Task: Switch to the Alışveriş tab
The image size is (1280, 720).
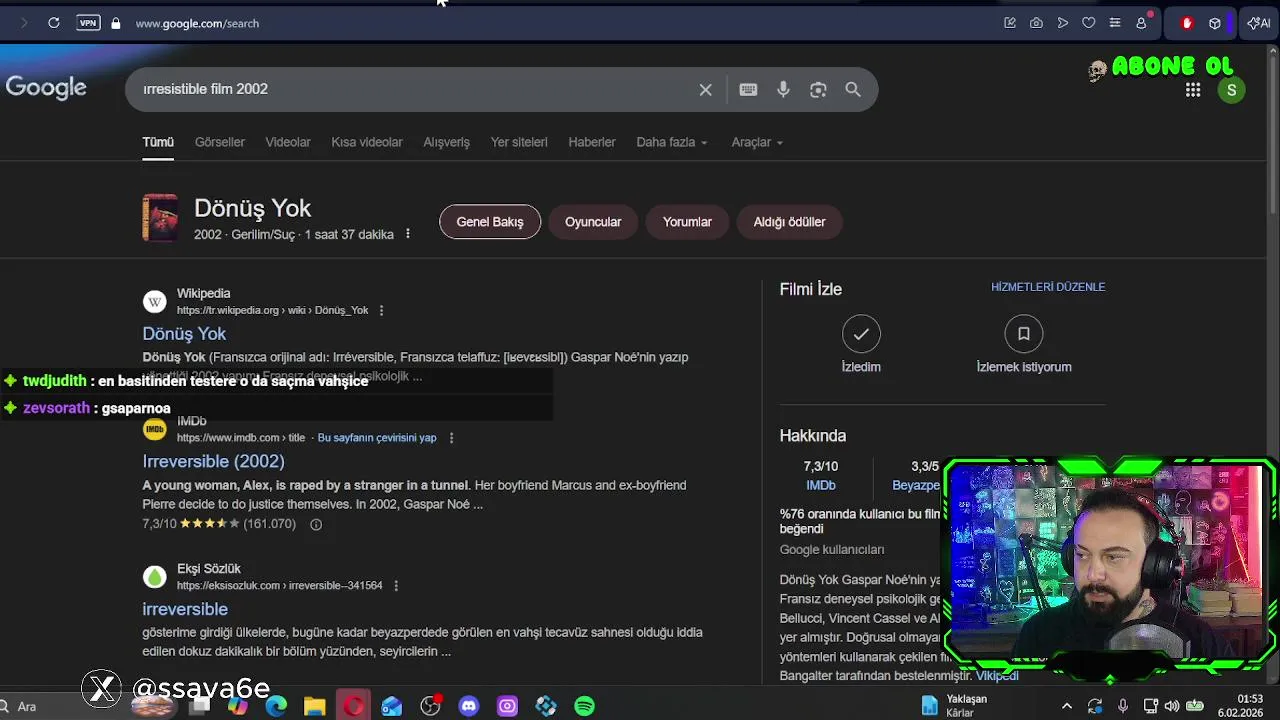Action: (x=446, y=142)
